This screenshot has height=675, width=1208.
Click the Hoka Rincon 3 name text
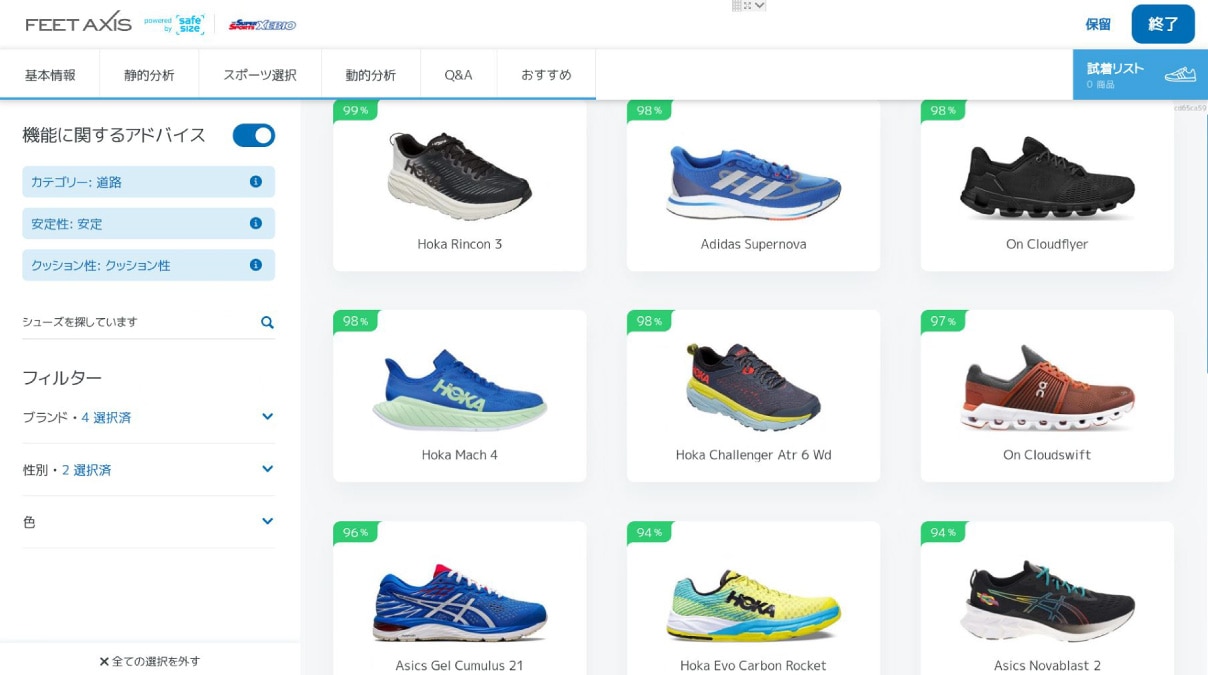tap(460, 244)
